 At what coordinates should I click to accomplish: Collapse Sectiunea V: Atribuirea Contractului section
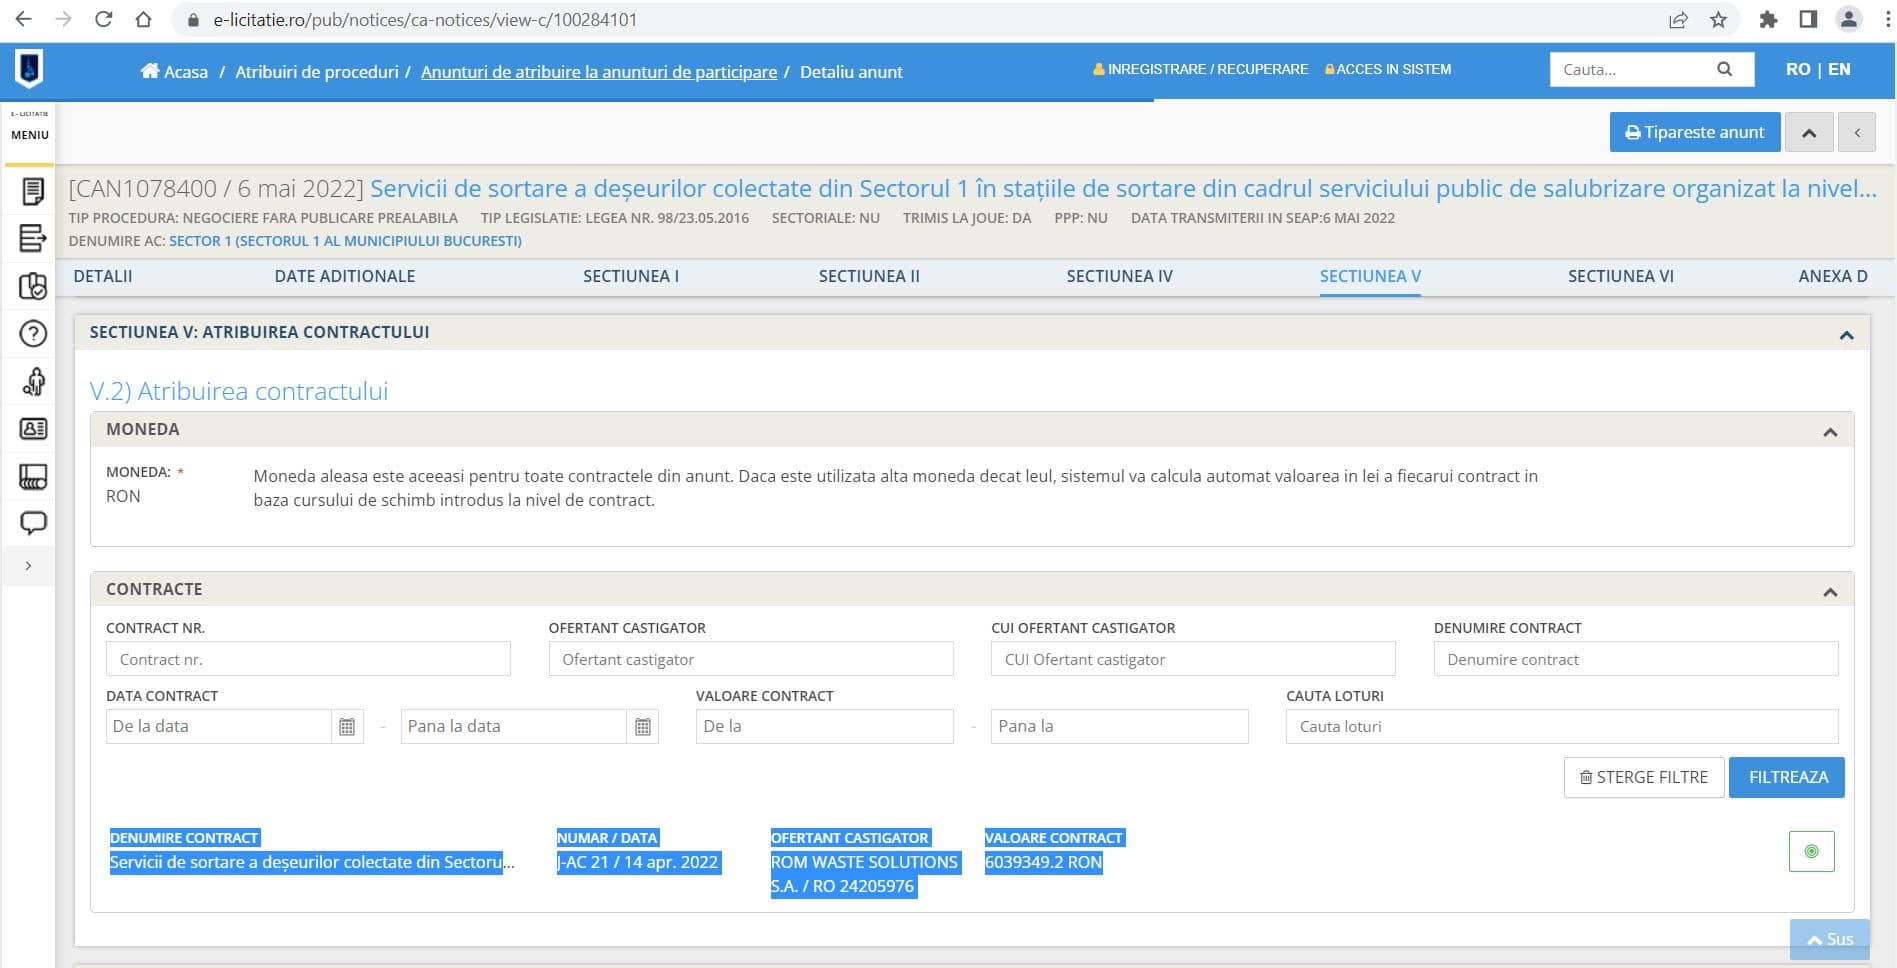point(1846,335)
